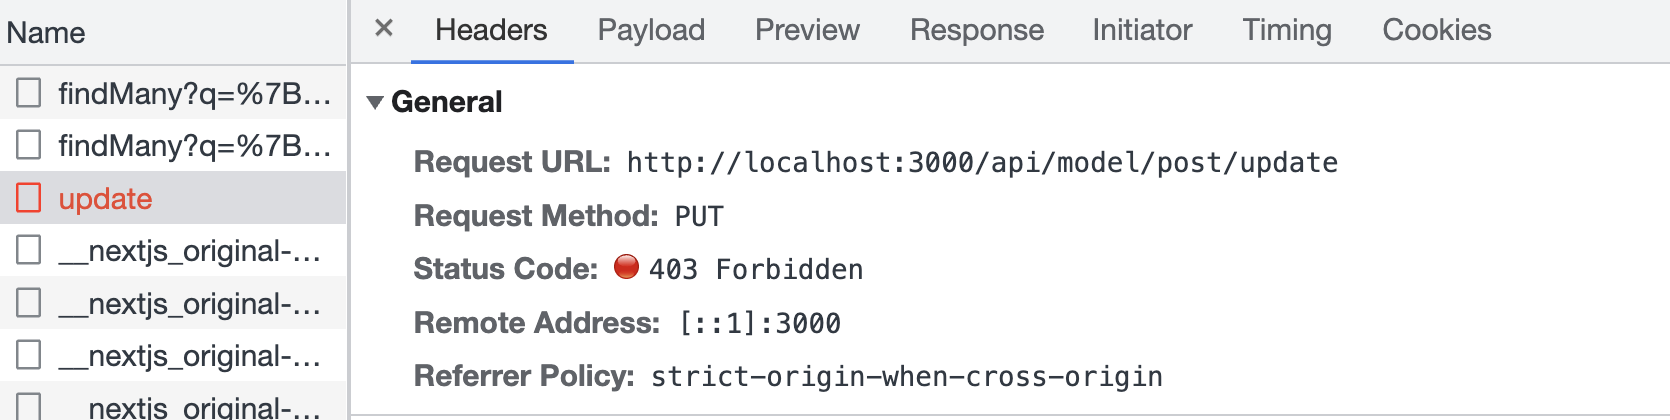Switch to the Payload tab

click(651, 30)
